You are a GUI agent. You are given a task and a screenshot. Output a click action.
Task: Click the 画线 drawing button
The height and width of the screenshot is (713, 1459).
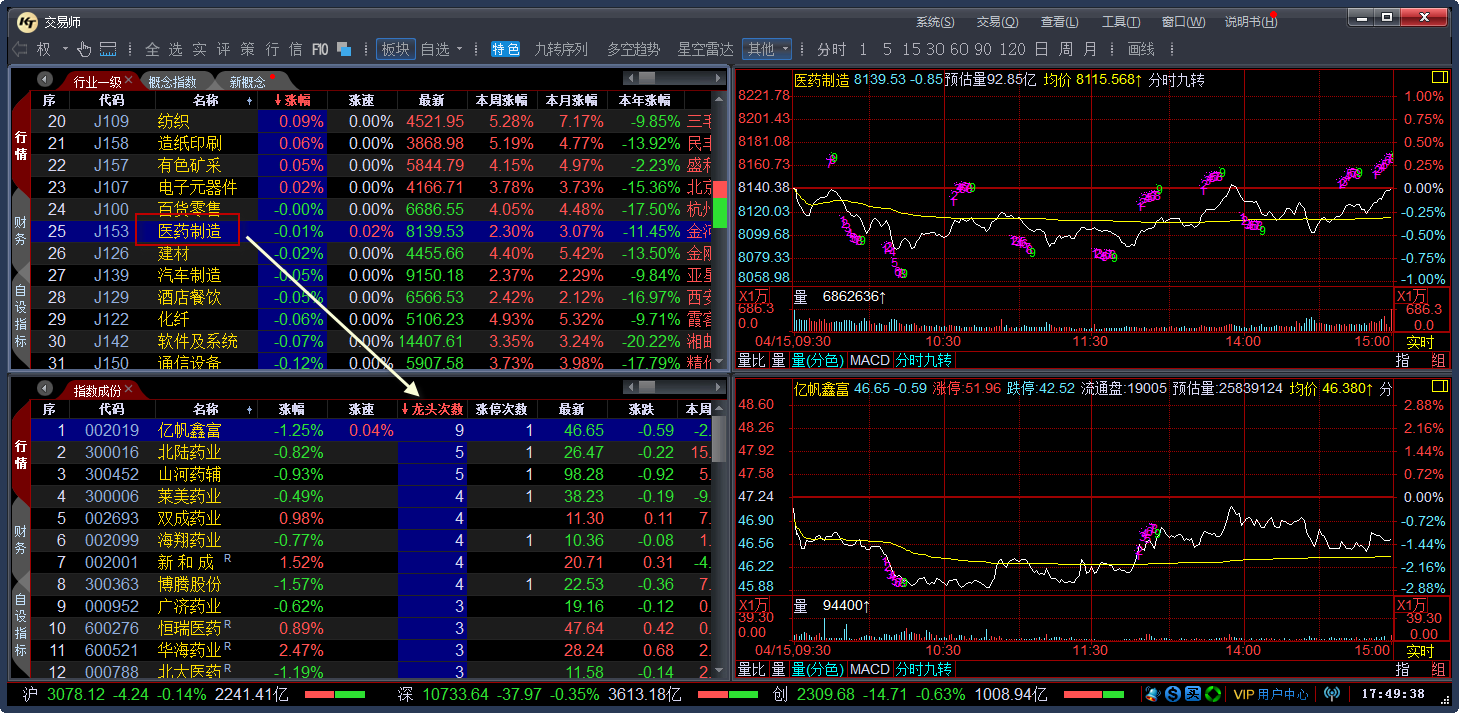1141,49
